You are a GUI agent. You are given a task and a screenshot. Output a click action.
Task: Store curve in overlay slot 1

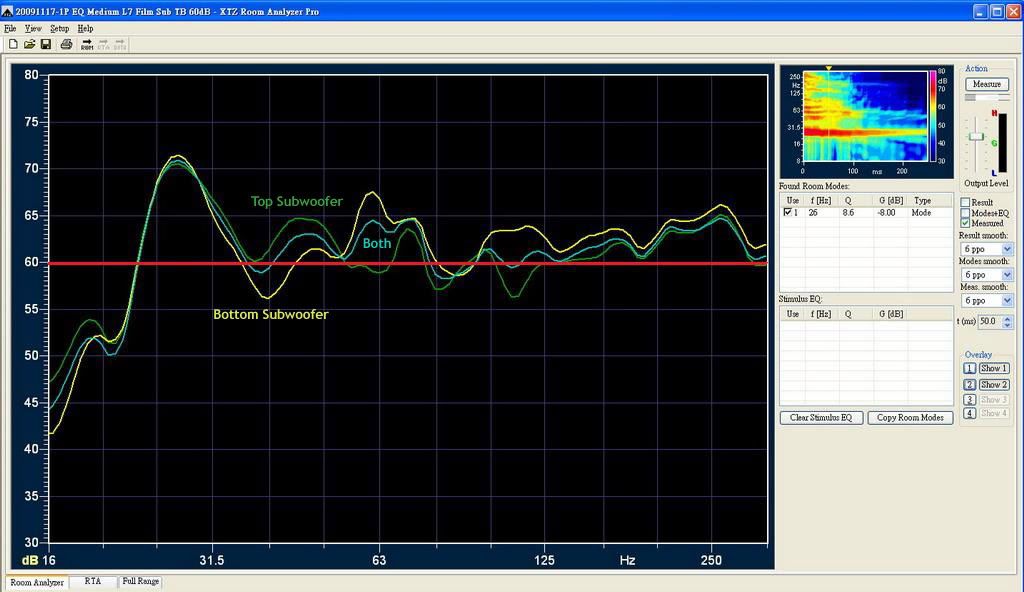click(969, 369)
